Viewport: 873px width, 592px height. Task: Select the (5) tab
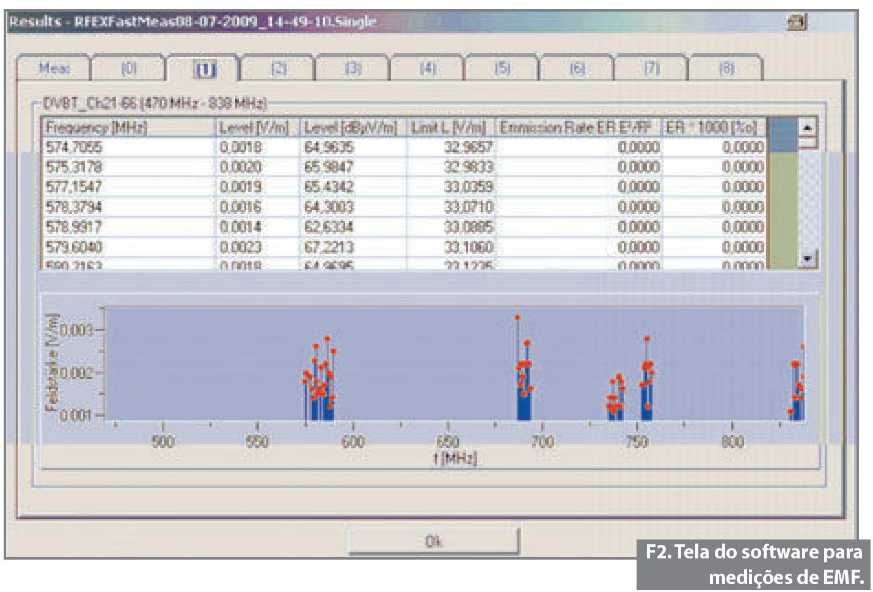(502, 68)
